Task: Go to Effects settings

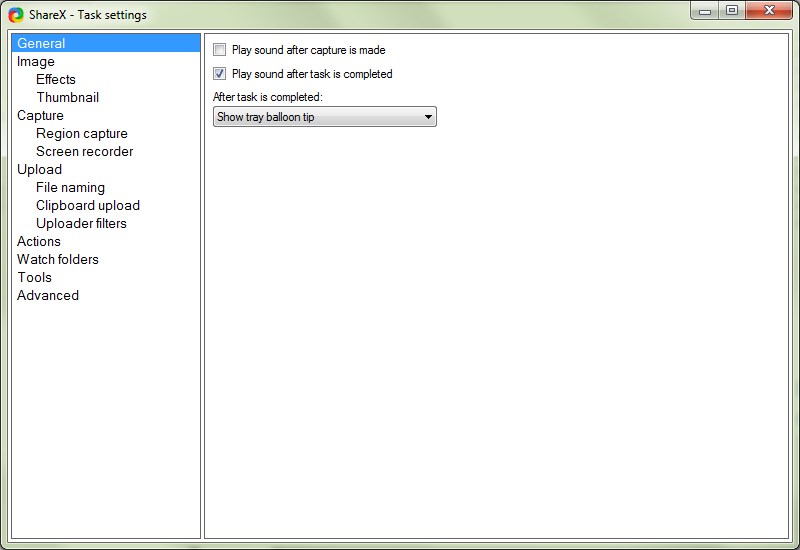Action: (x=56, y=80)
